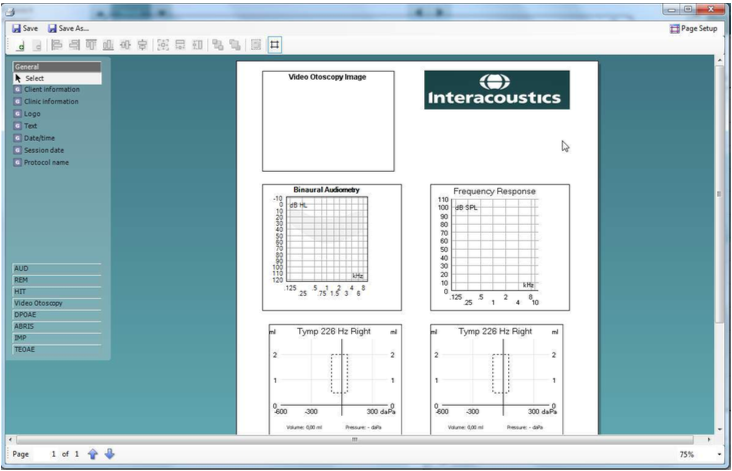Pick the Date/time element
Screen dimensions: 732x471
tap(39, 138)
